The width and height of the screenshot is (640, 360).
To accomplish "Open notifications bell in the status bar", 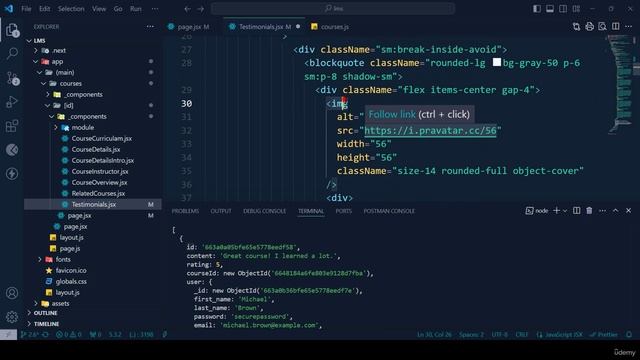I will click(x=629, y=335).
